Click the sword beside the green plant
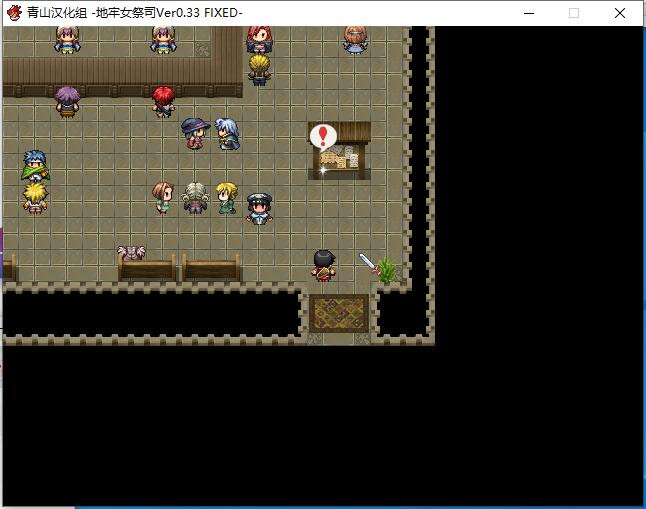This screenshot has height=509, width=646. click(x=367, y=262)
